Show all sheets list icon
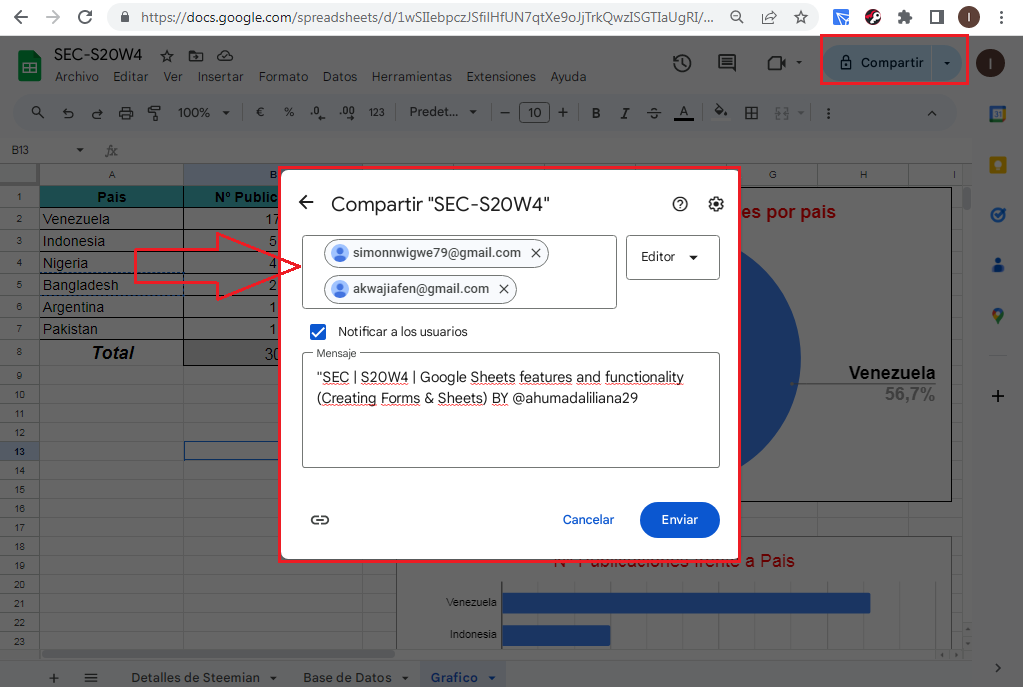 tap(91, 678)
